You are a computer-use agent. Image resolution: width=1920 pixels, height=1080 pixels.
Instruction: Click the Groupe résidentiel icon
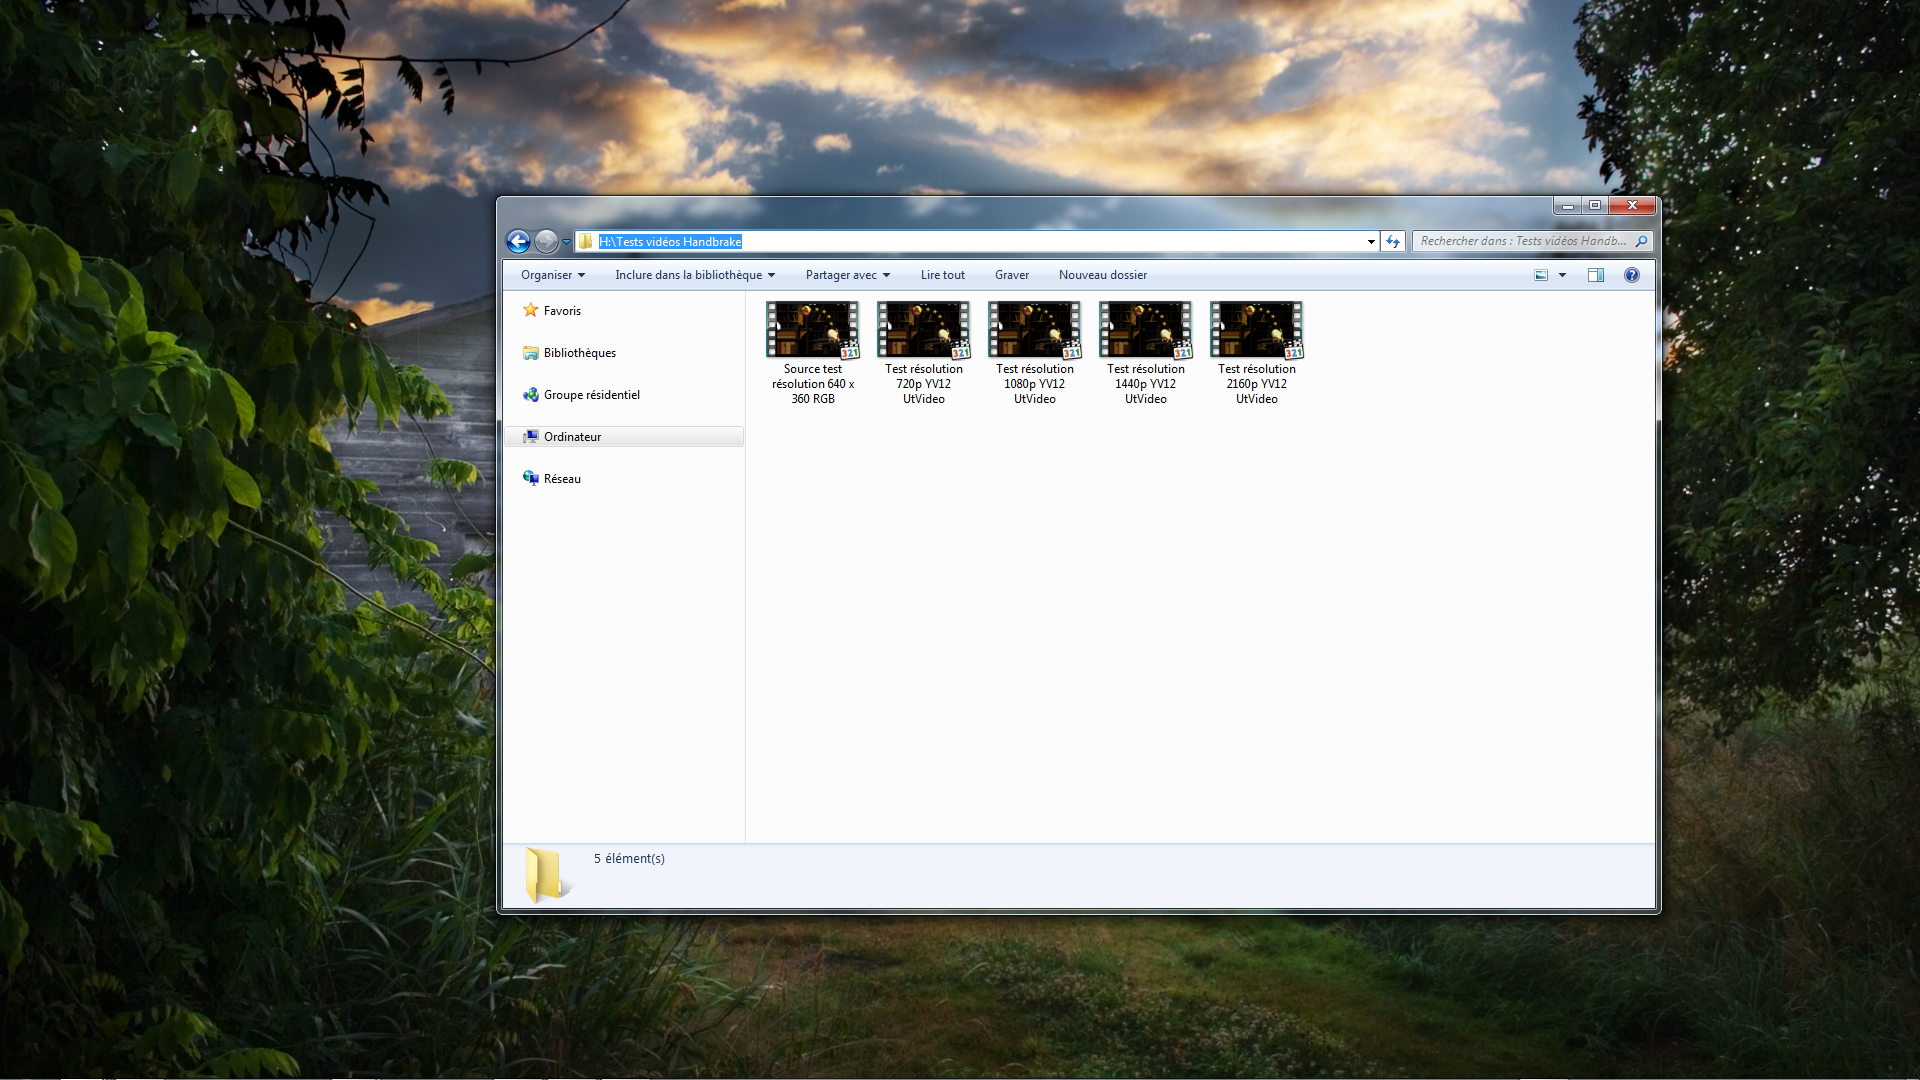coord(531,395)
